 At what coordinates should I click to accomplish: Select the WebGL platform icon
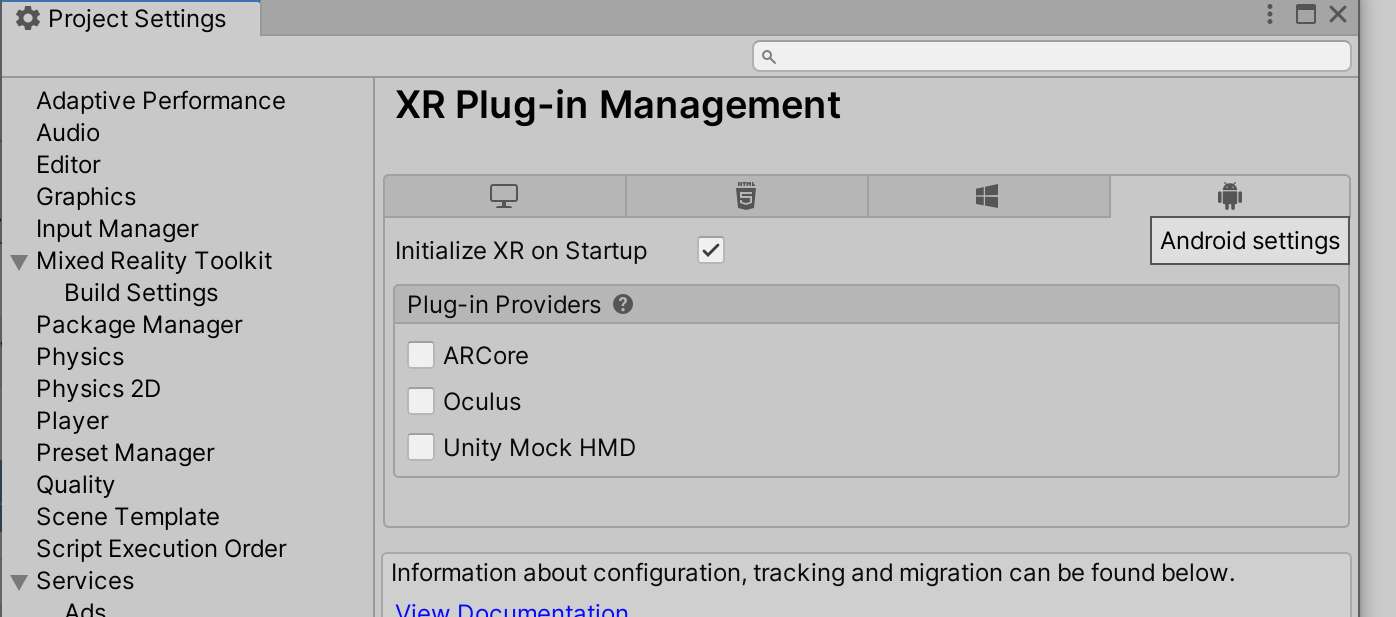click(747, 195)
